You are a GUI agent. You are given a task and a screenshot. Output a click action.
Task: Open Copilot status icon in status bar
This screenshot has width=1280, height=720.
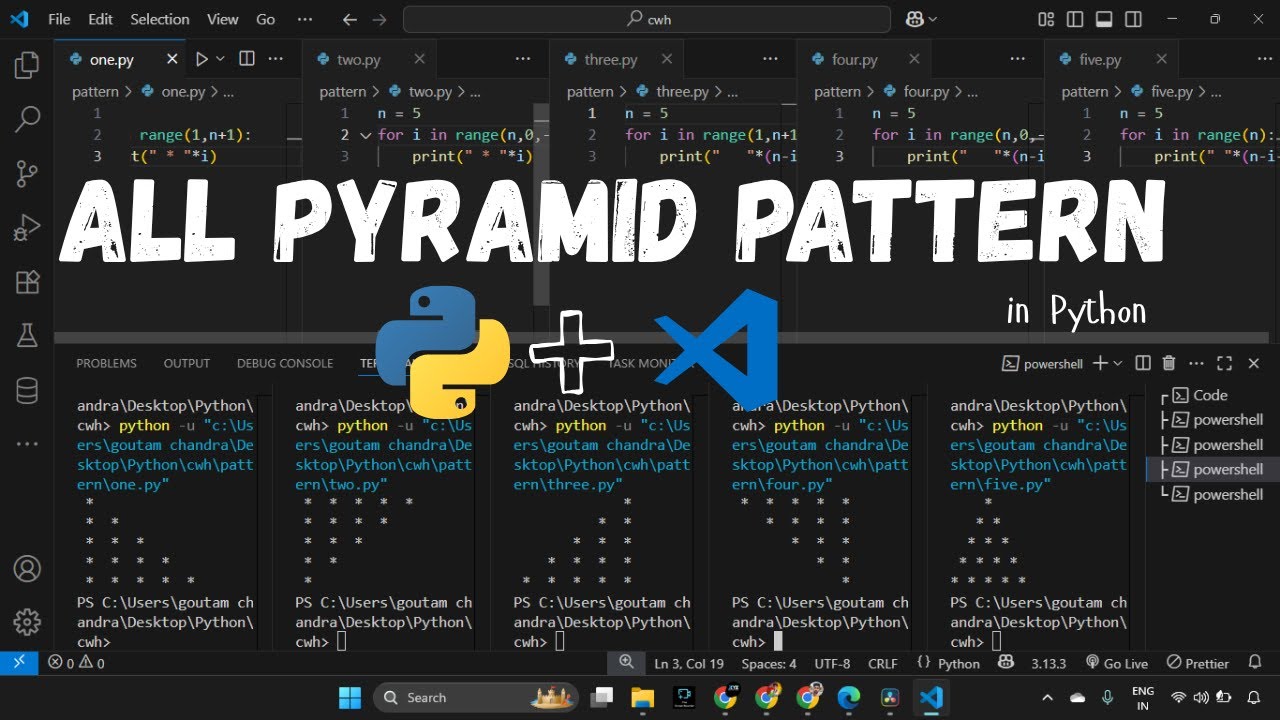1006,663
